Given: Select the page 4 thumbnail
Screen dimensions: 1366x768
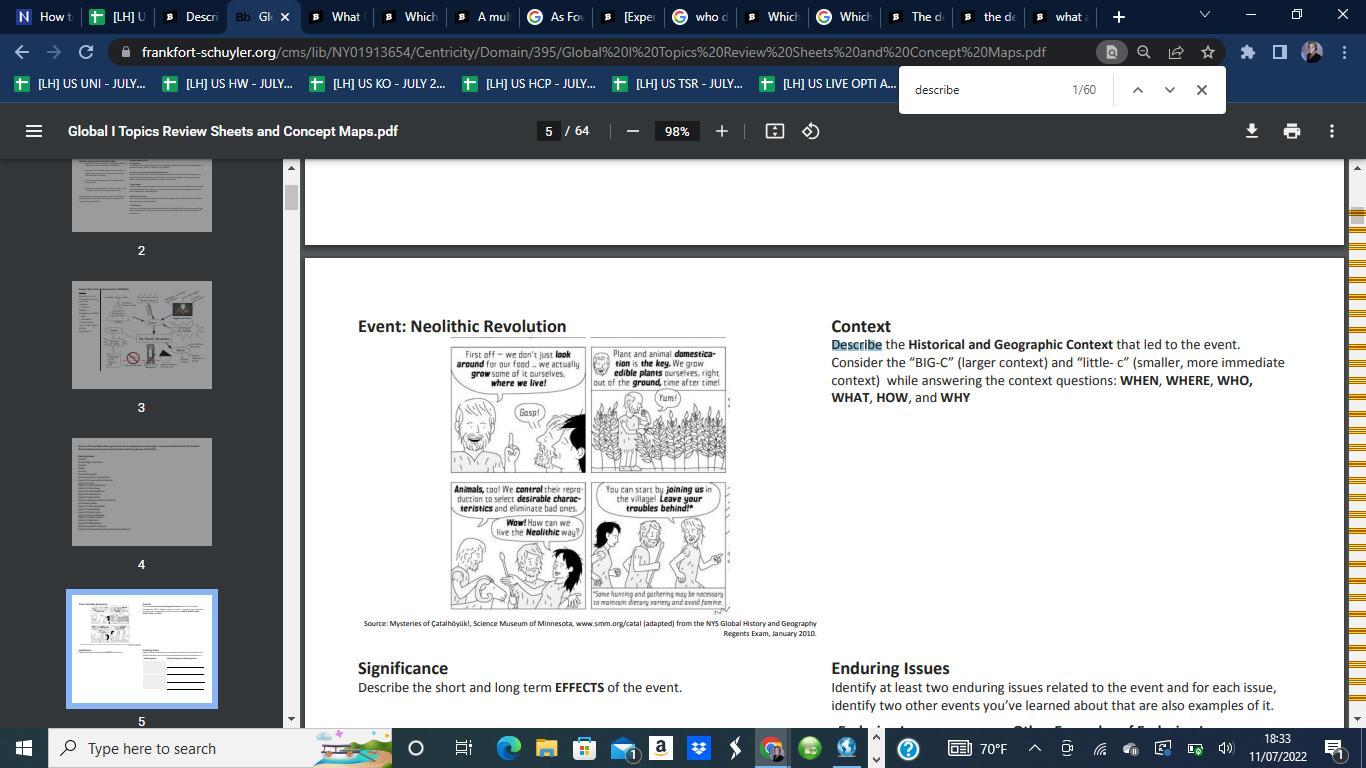Looking at the screenshot, I should [142, 492].
